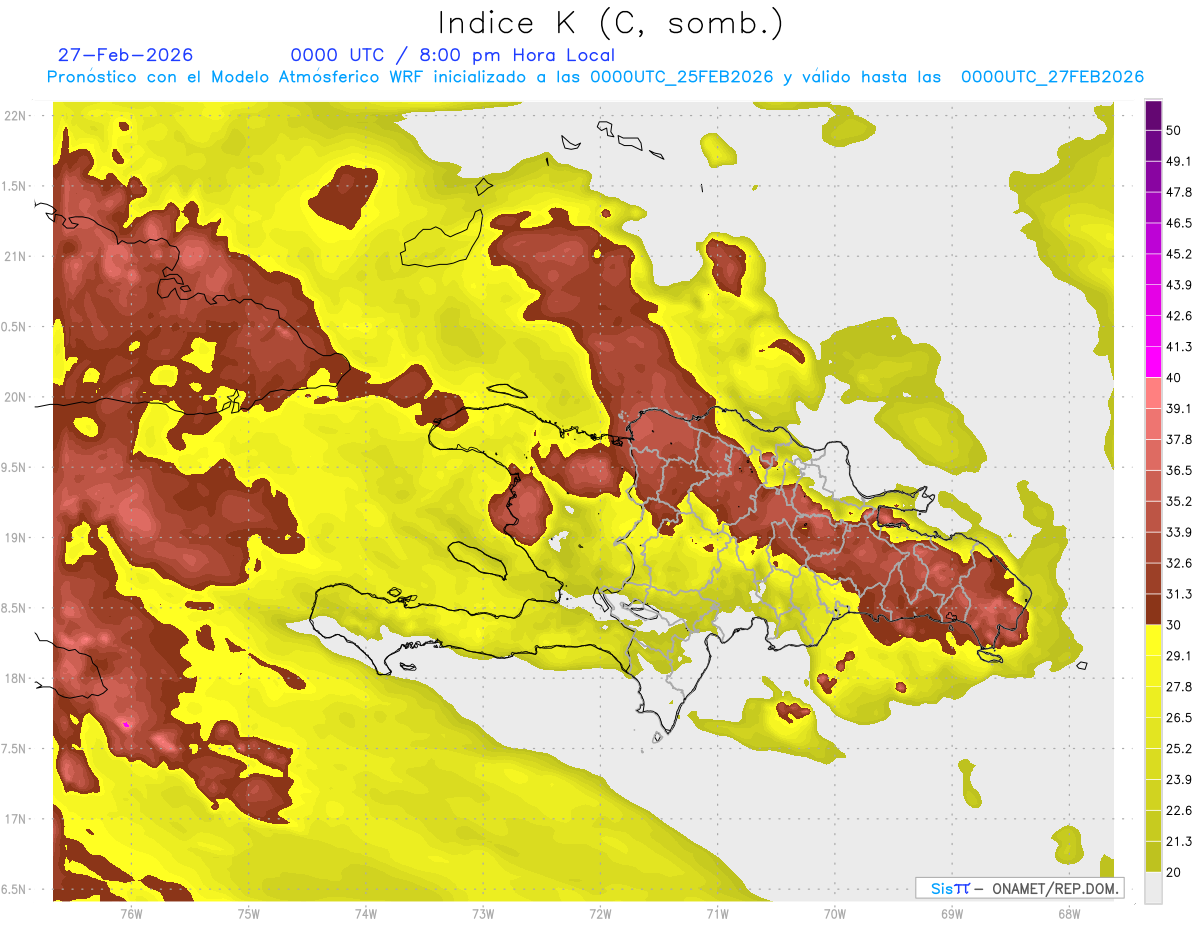Click the '0000 UTC / 8:00 pm Hora Local' text
This screenshot has width=1200, height=927.
[453, 55]
